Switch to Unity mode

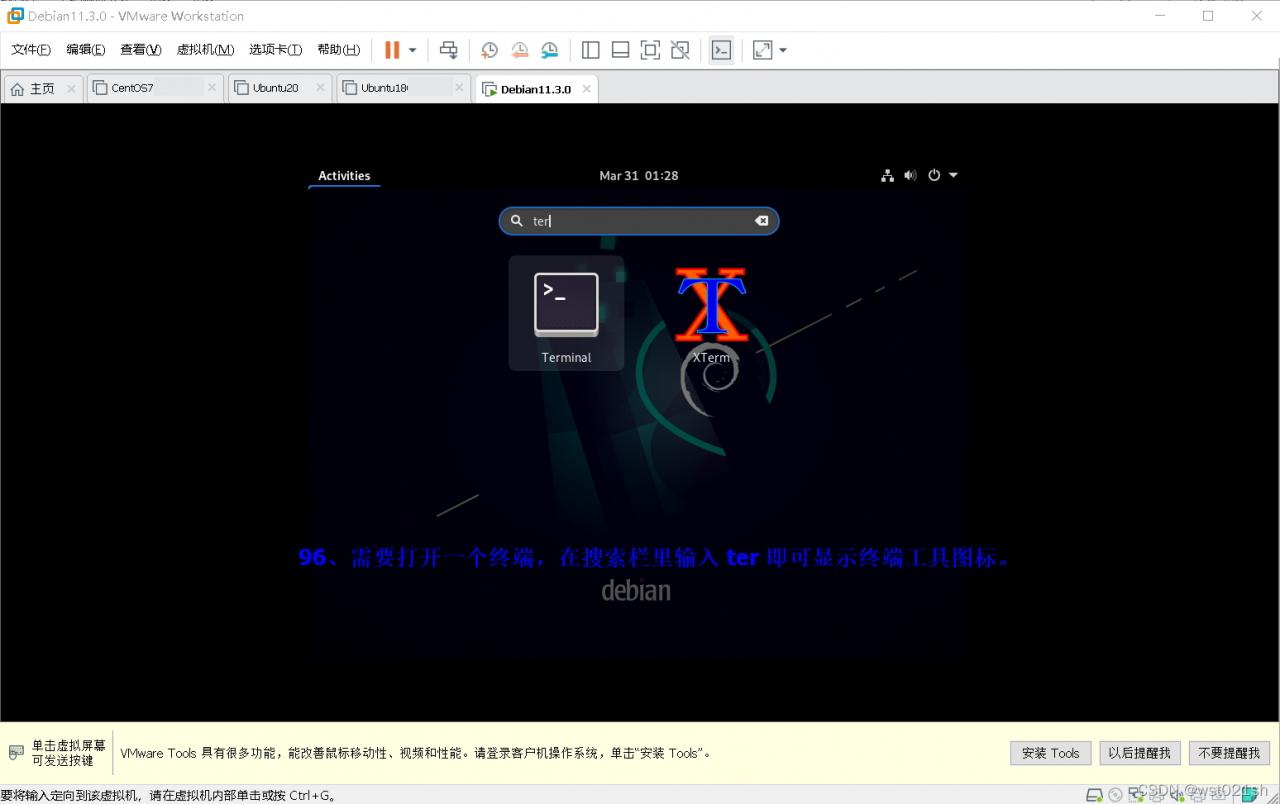point(680,50)
